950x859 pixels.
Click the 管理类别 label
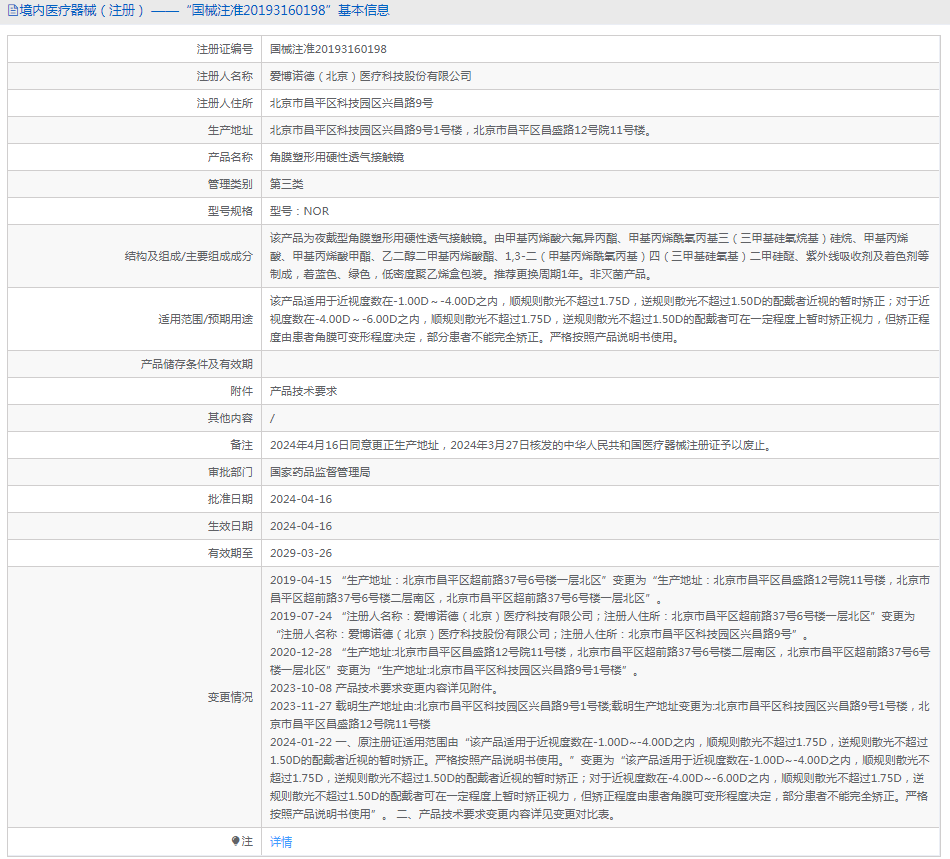[x=230, y=184]
